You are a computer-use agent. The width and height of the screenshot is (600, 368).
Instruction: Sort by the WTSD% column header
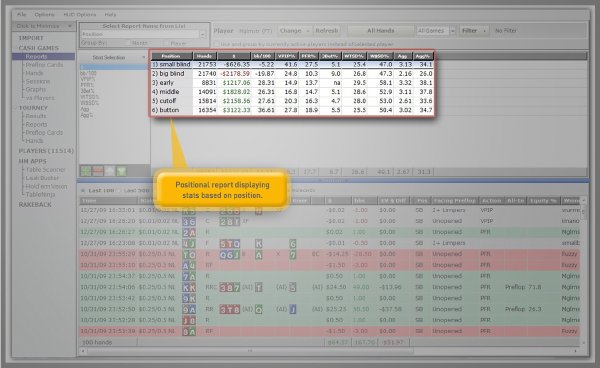coord(354,56)
